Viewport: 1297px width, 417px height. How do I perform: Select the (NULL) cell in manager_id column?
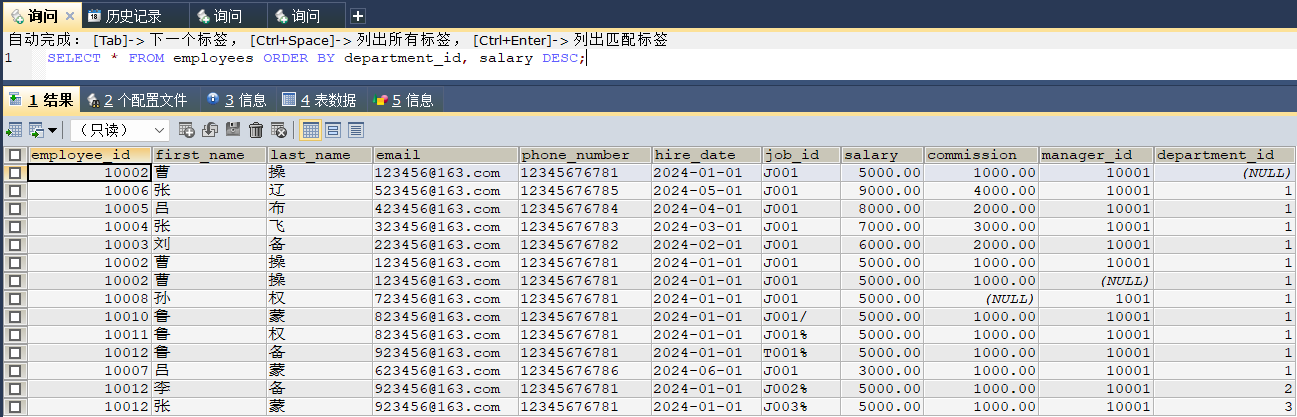[x=1096, y=281]
